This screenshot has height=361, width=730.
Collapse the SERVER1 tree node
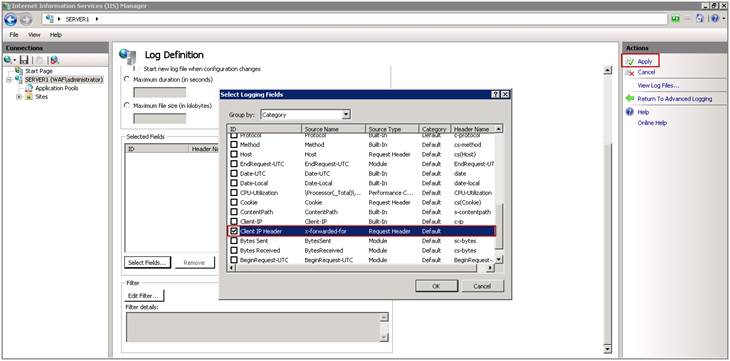pyautogui.click(x=9, y=80)
